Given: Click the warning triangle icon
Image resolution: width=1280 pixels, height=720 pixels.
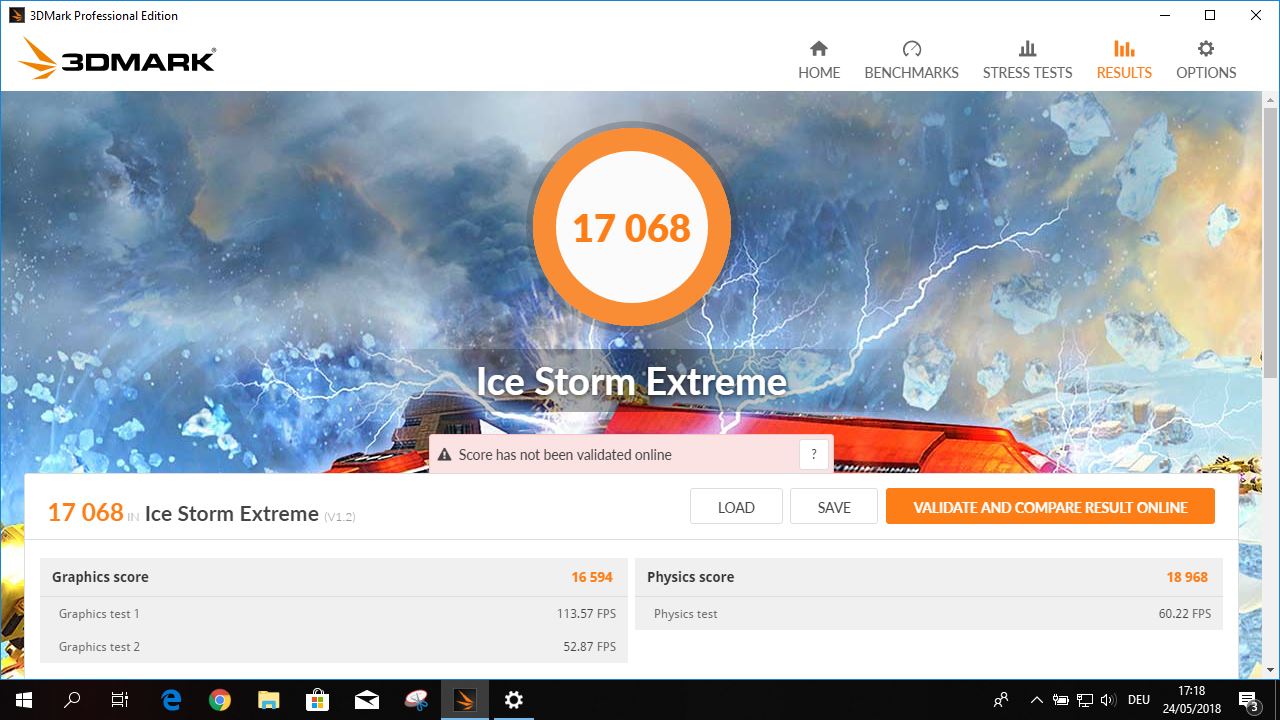Looking at the screenshot, I should pos(445,455).
